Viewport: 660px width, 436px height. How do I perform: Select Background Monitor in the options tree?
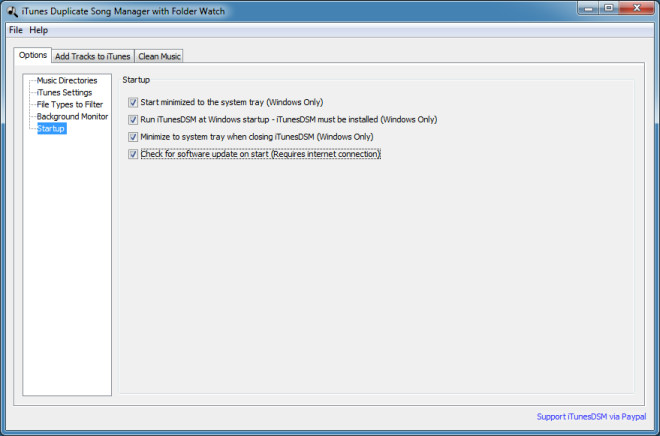[72, 117]
